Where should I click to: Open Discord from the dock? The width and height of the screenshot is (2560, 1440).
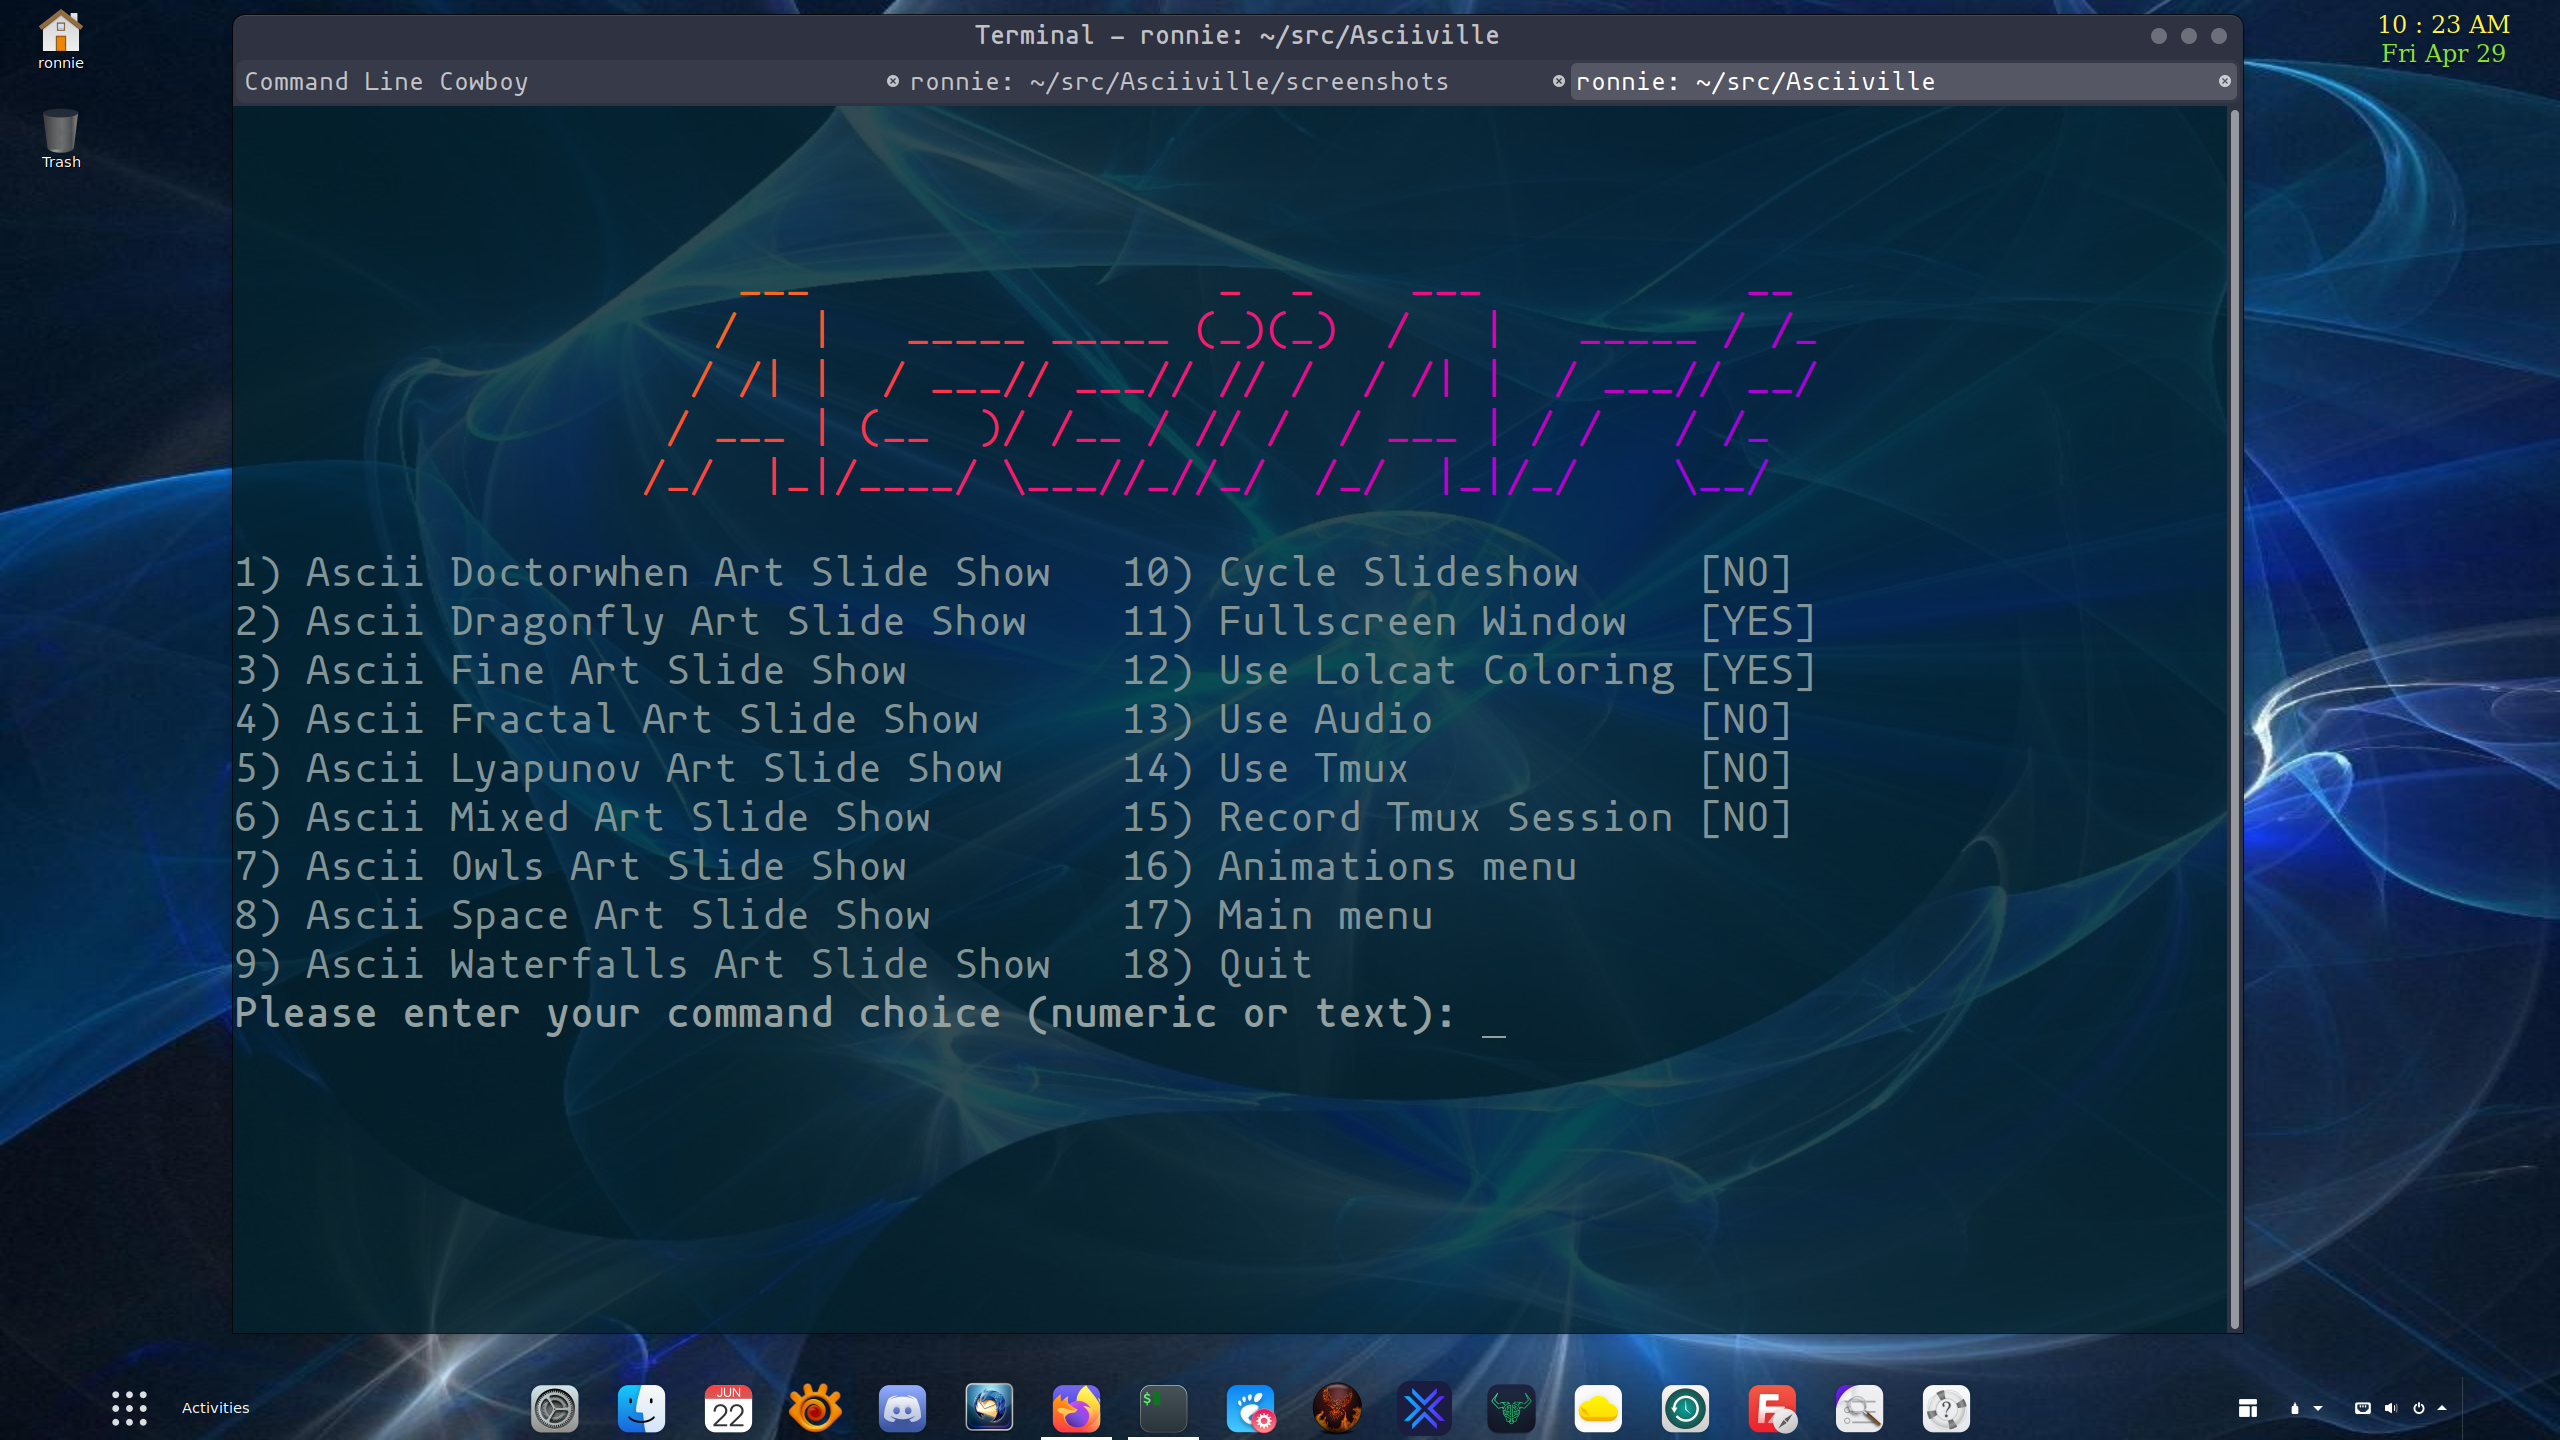tap(902, 1409)
